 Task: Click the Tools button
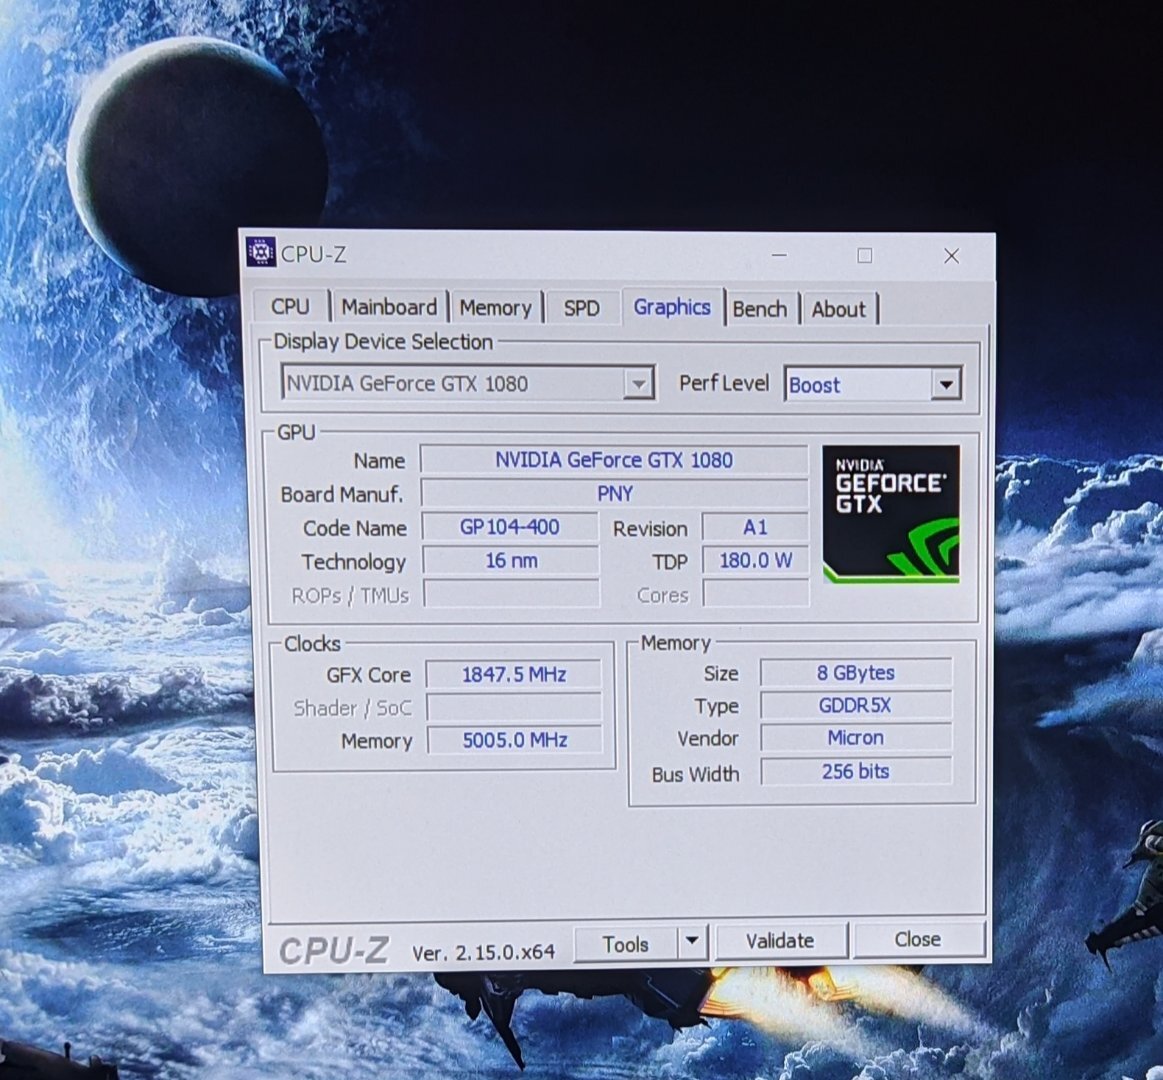click(x=625, y=943)
